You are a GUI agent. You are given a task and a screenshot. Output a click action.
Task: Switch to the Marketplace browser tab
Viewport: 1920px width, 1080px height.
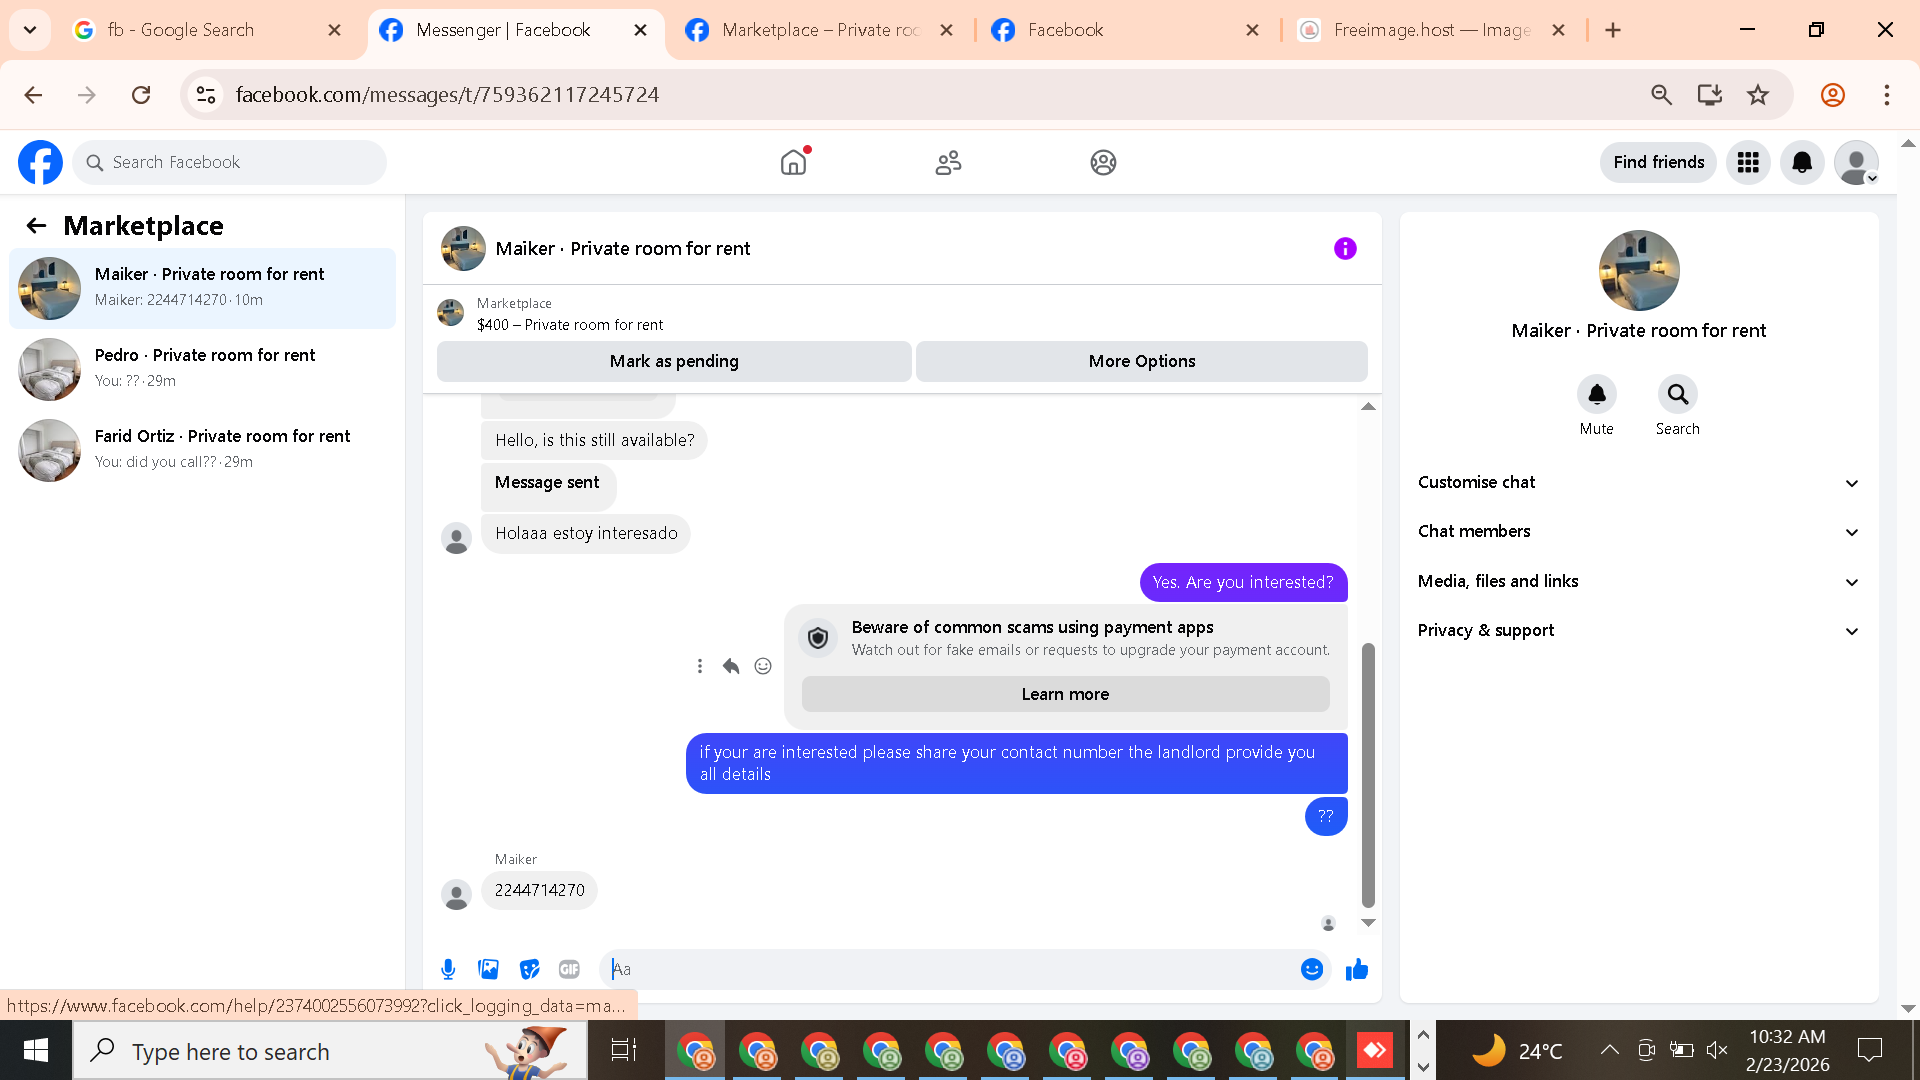coord(818,30)
